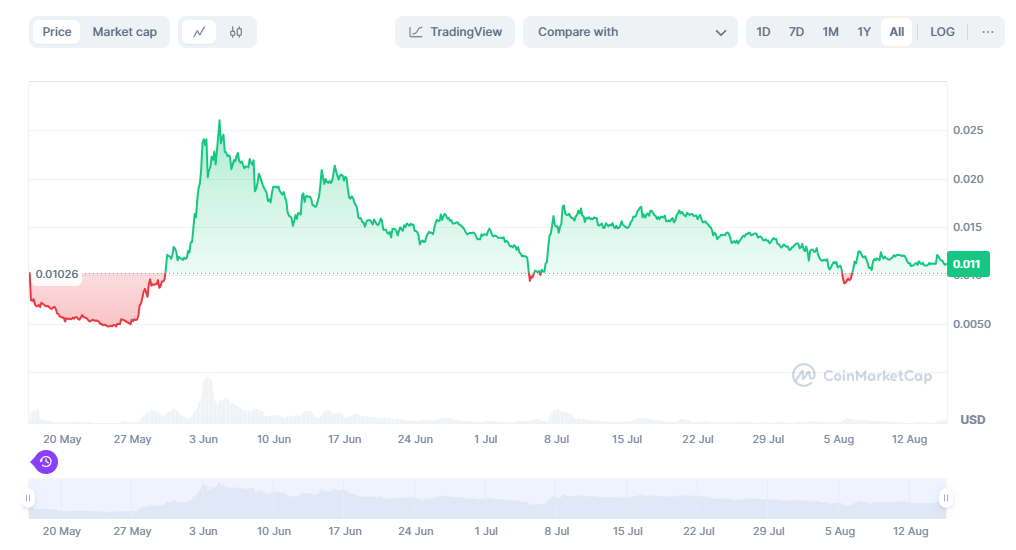Screen dimensions: 1016x550
Task: Switch to line chart view
Action: (x=199, y=32)
